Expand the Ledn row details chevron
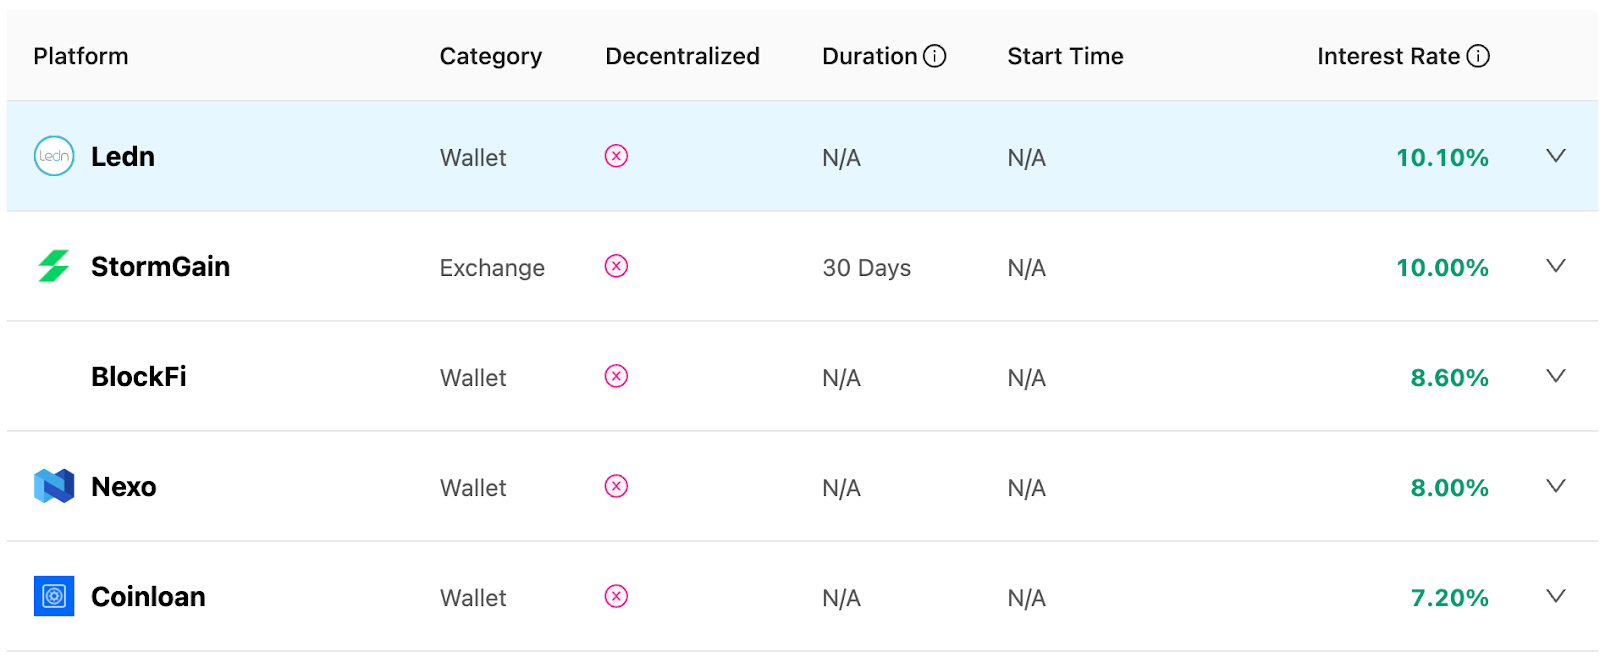 [1556, 156]
